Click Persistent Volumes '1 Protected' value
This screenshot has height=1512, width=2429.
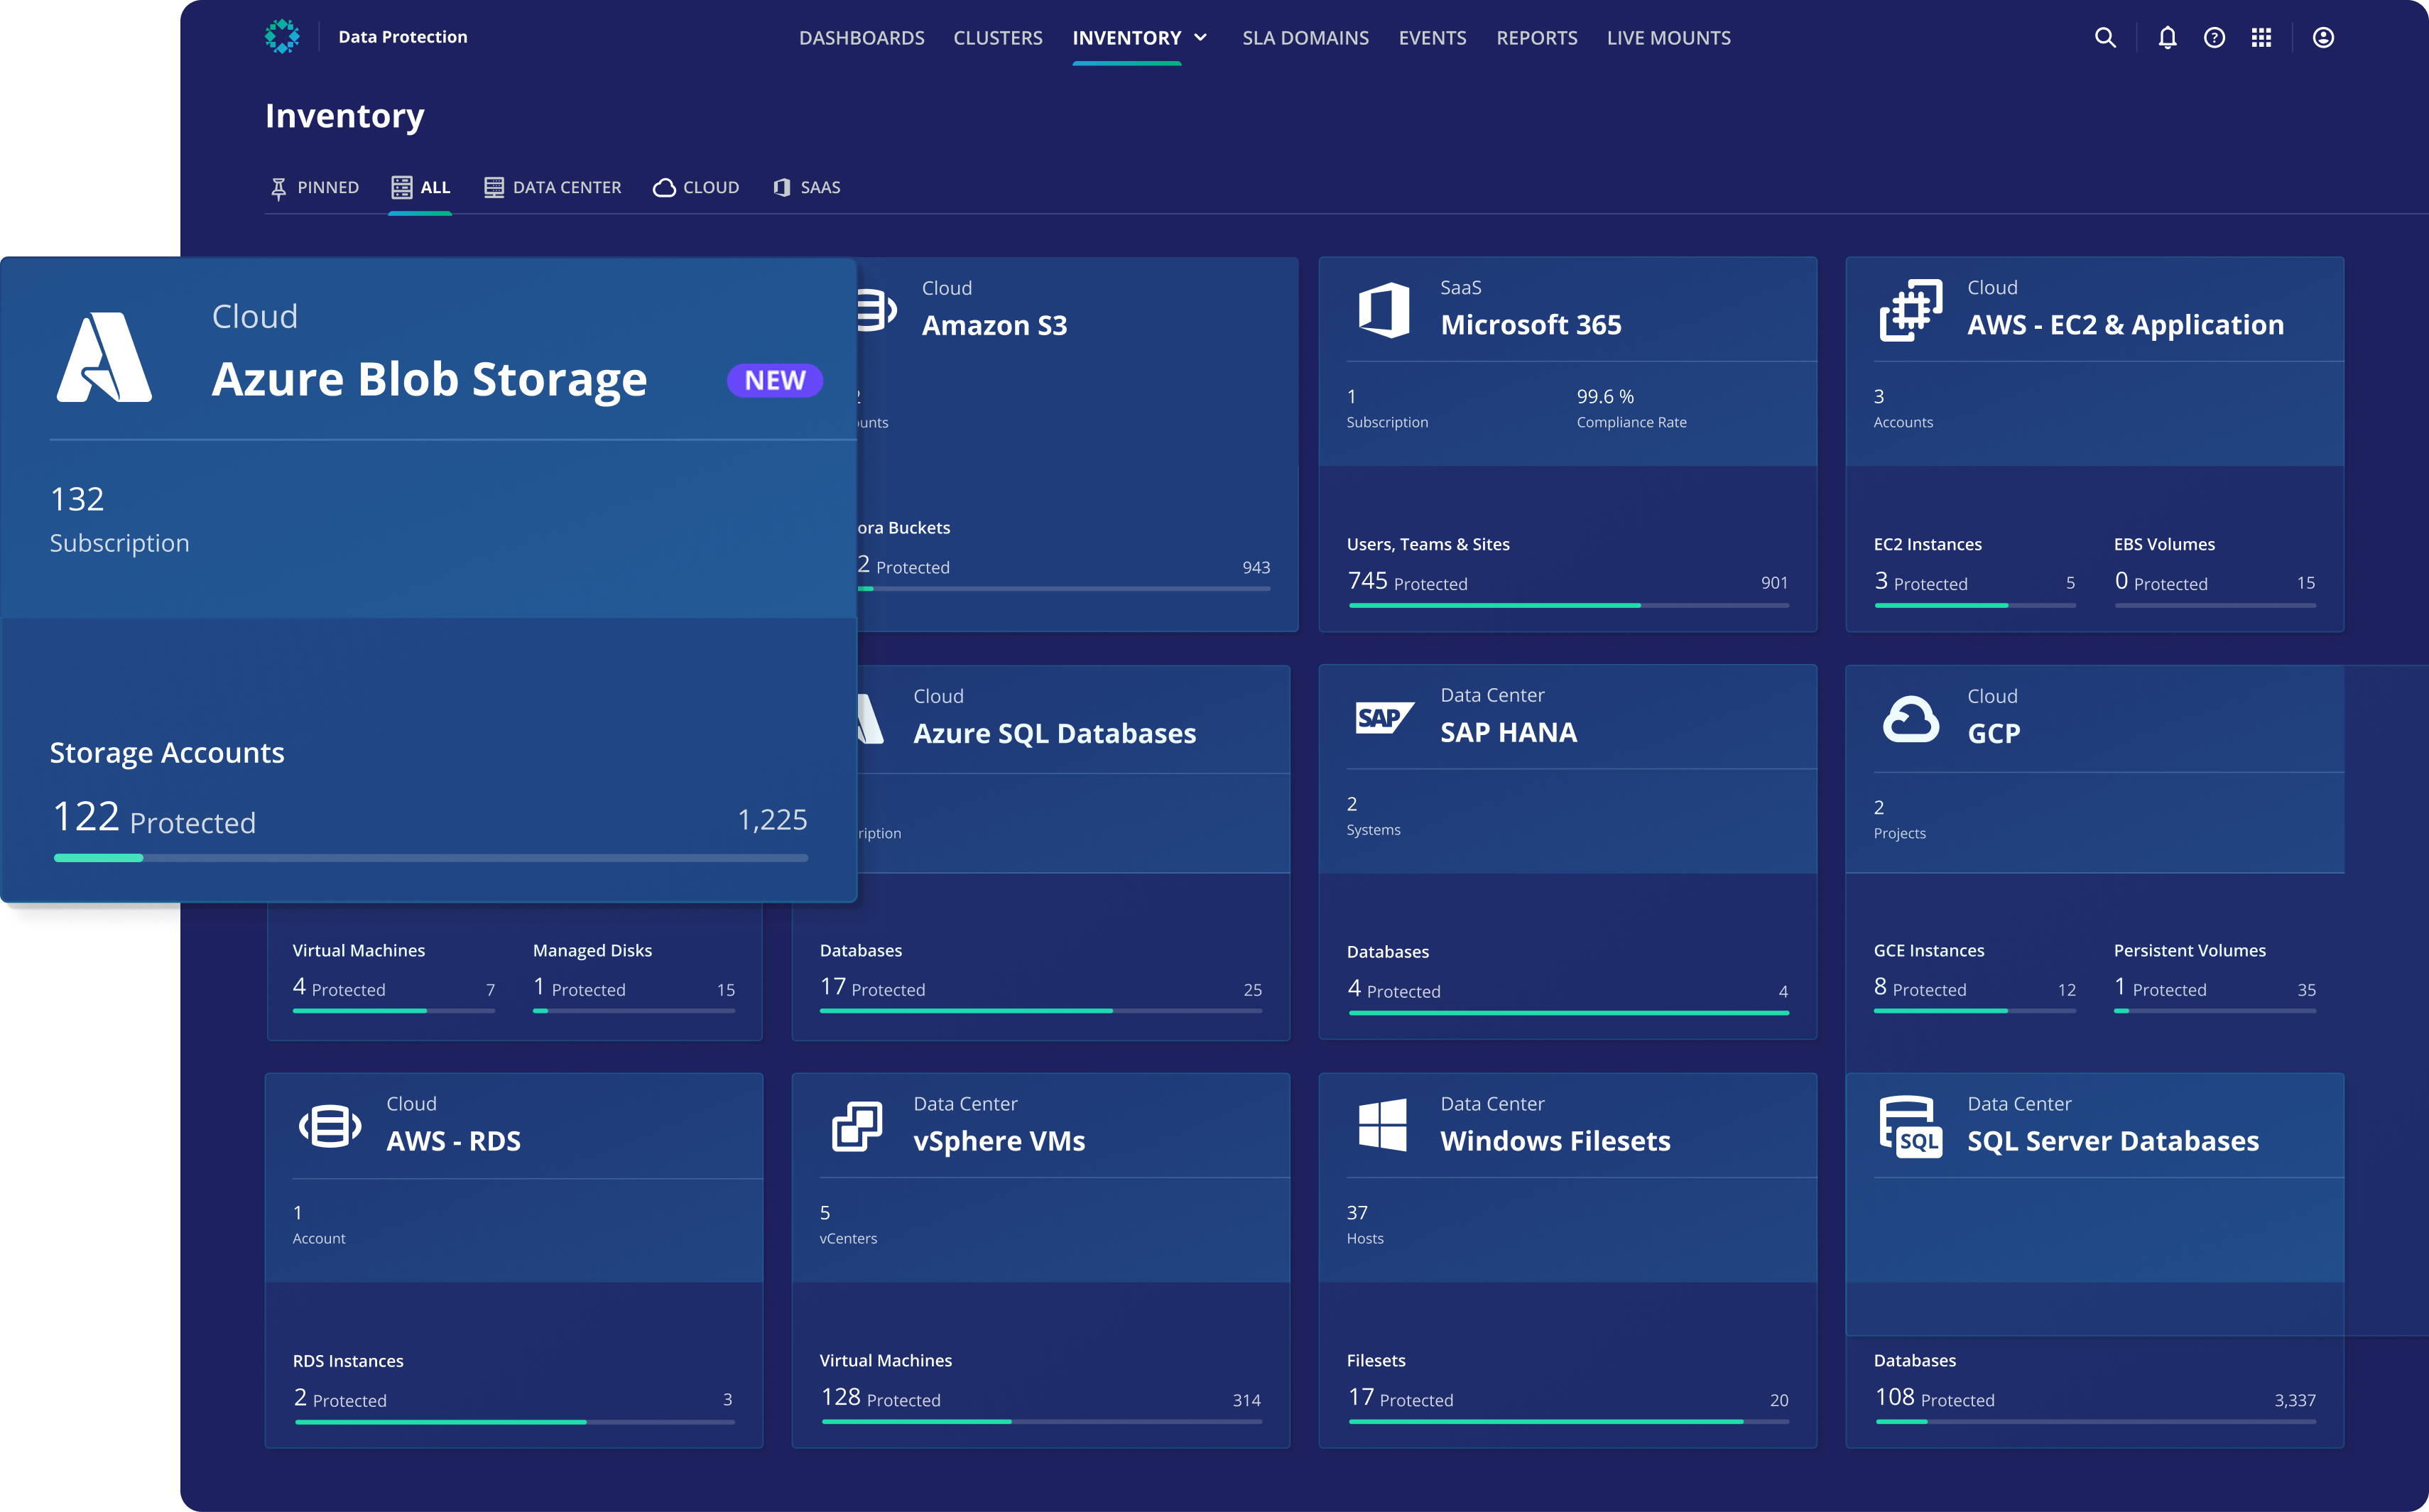[2159, 987]
